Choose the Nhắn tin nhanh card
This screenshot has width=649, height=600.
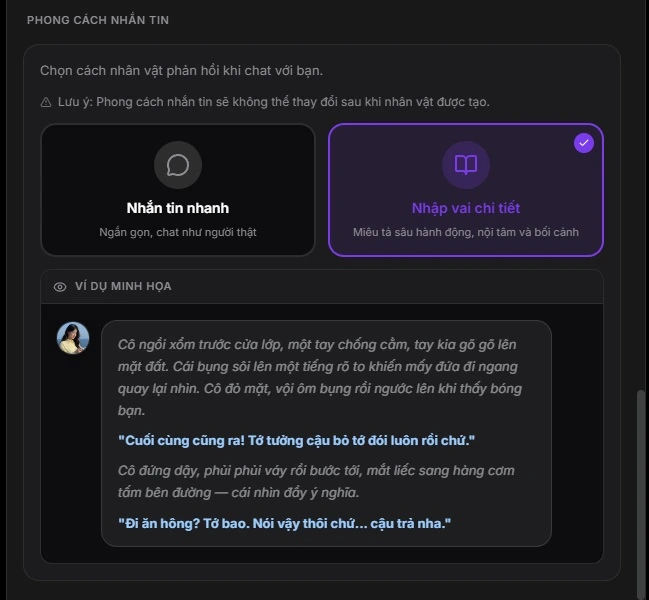click(178, 190)
